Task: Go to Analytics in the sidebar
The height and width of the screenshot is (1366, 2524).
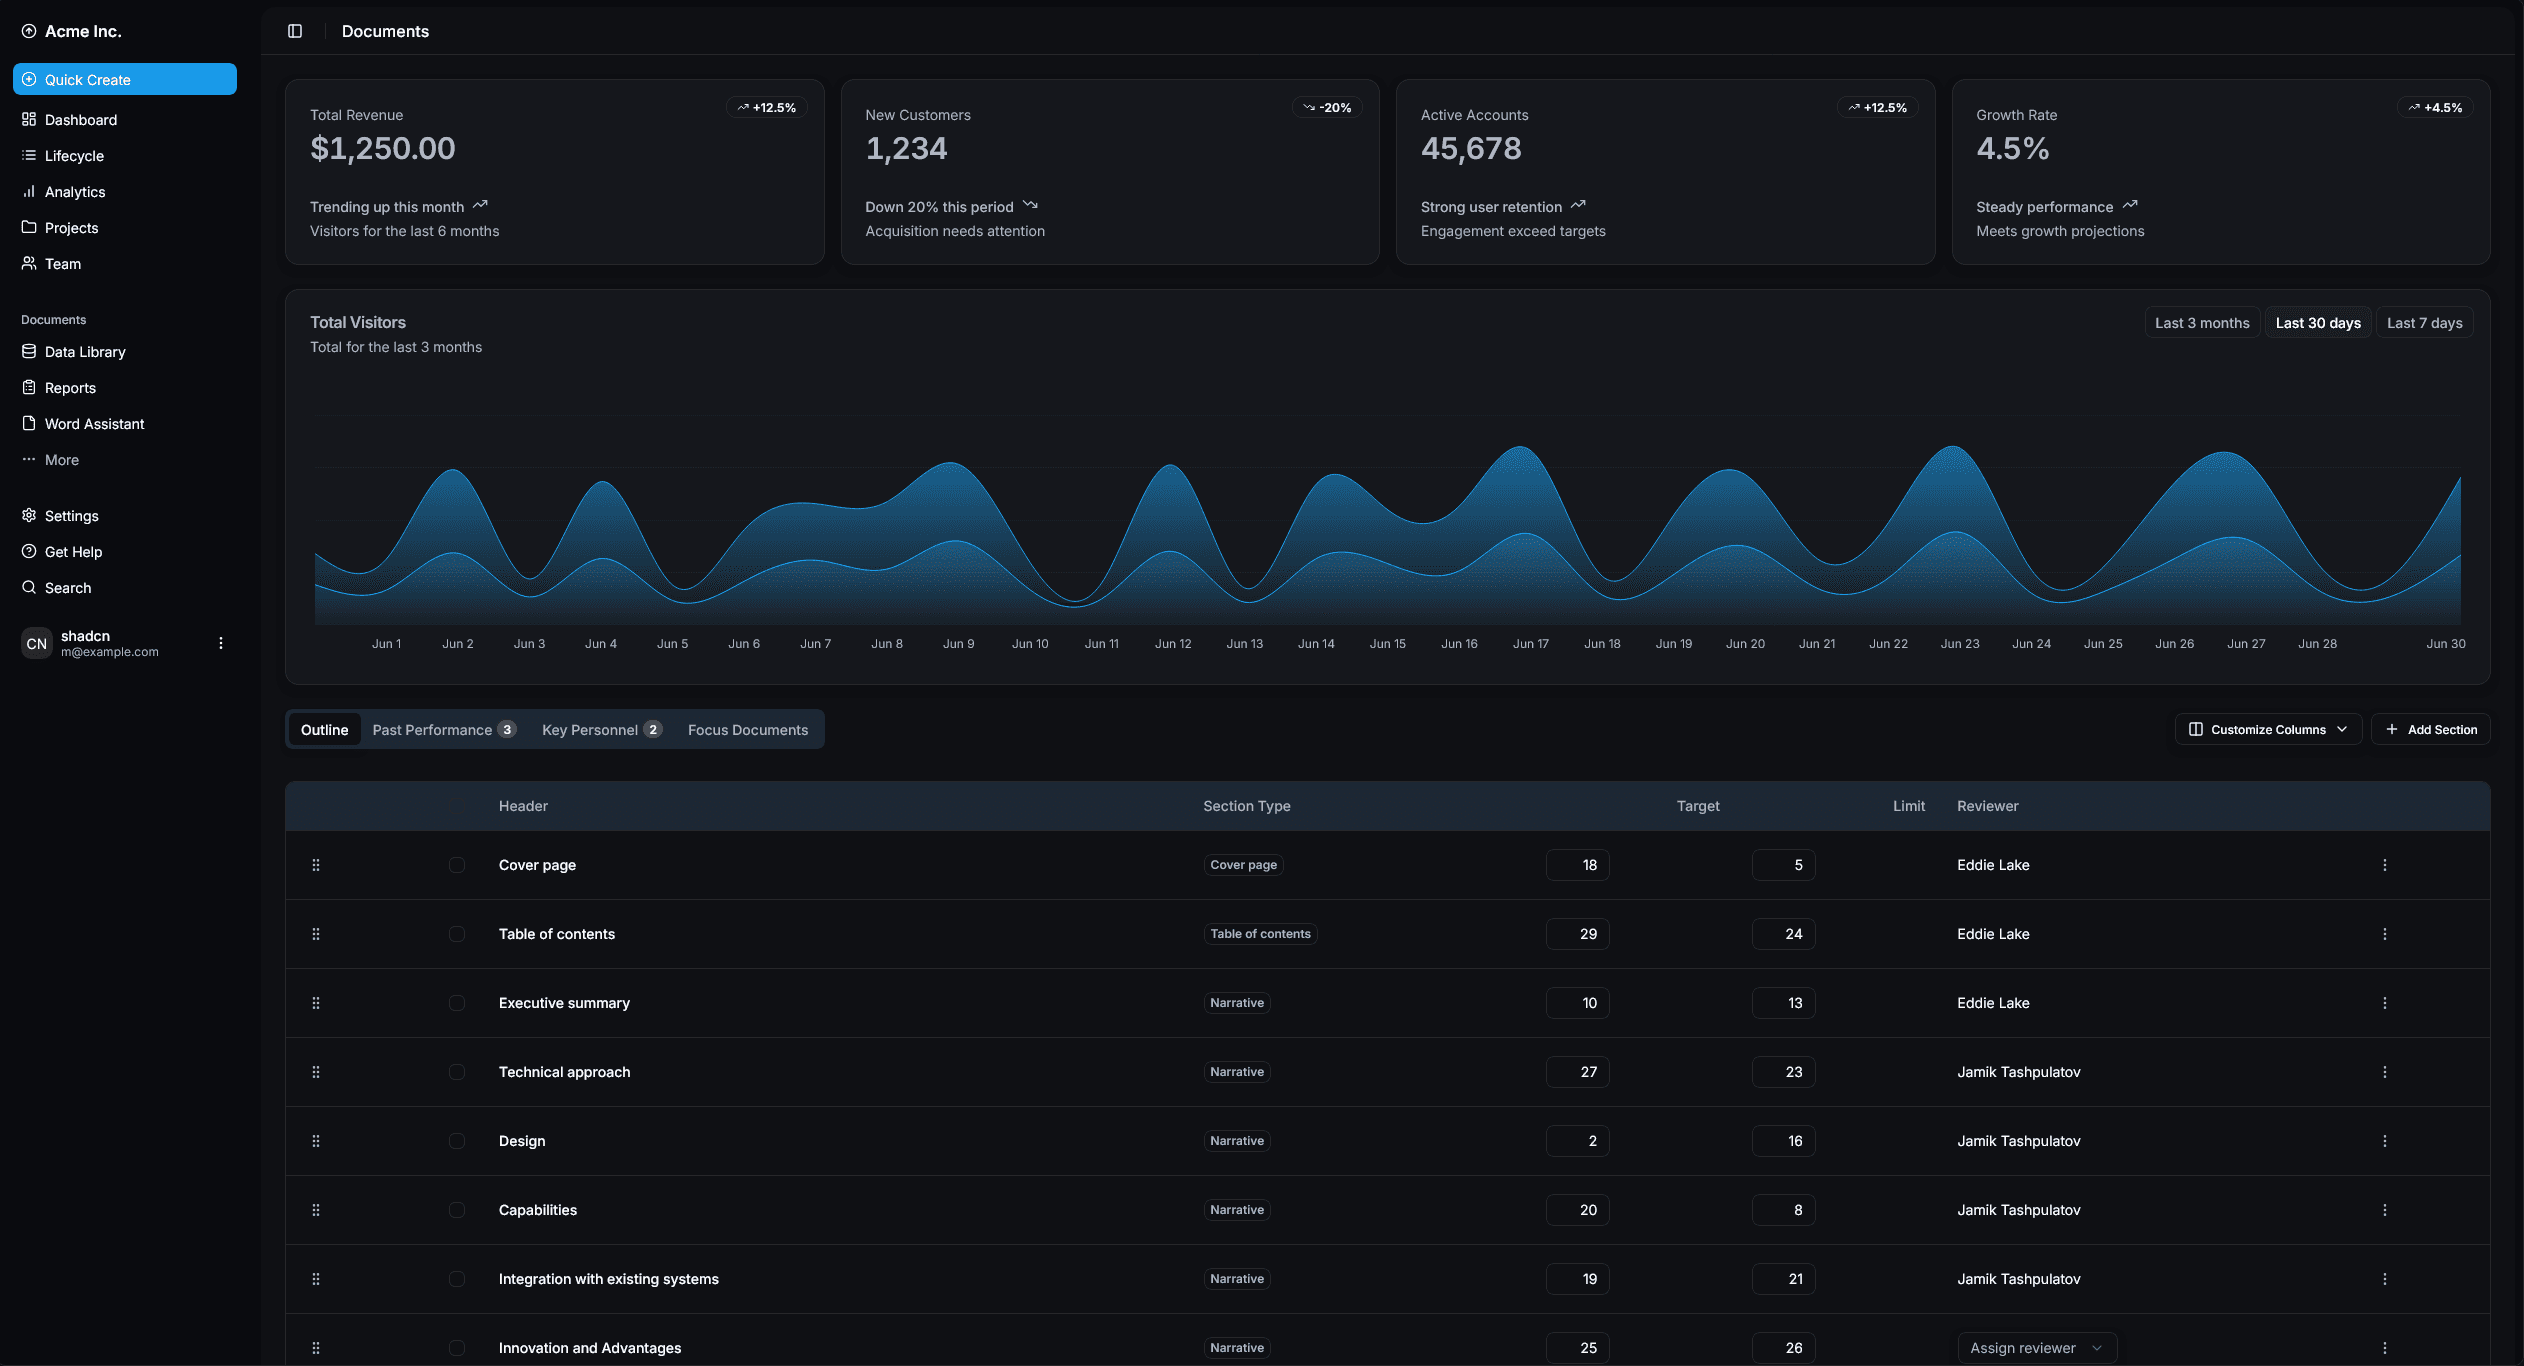Action: coord(74,192)
